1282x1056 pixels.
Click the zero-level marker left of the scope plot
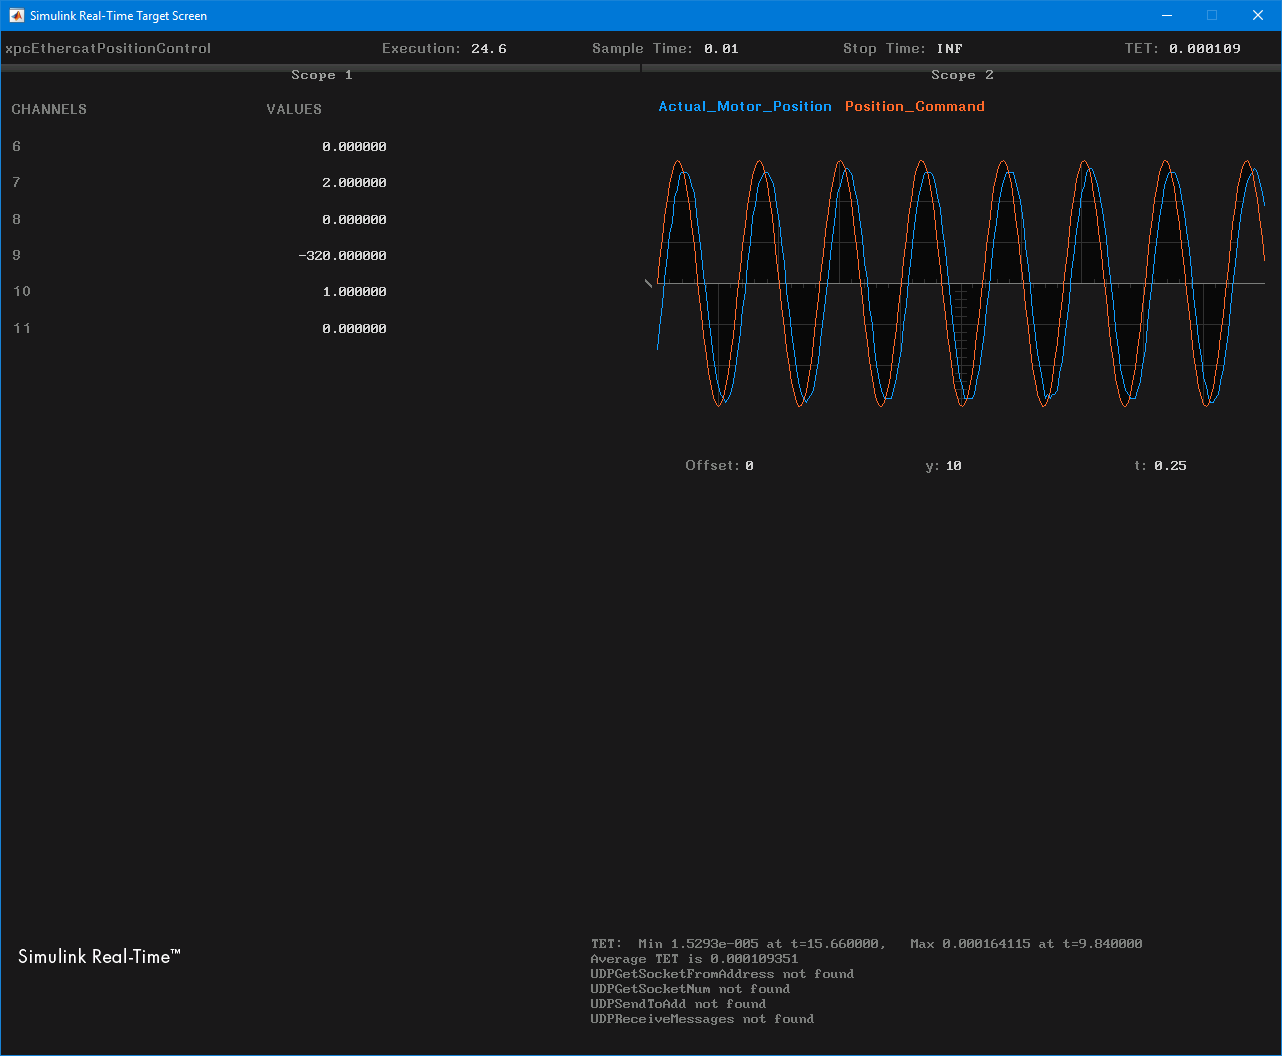[648, 284]
